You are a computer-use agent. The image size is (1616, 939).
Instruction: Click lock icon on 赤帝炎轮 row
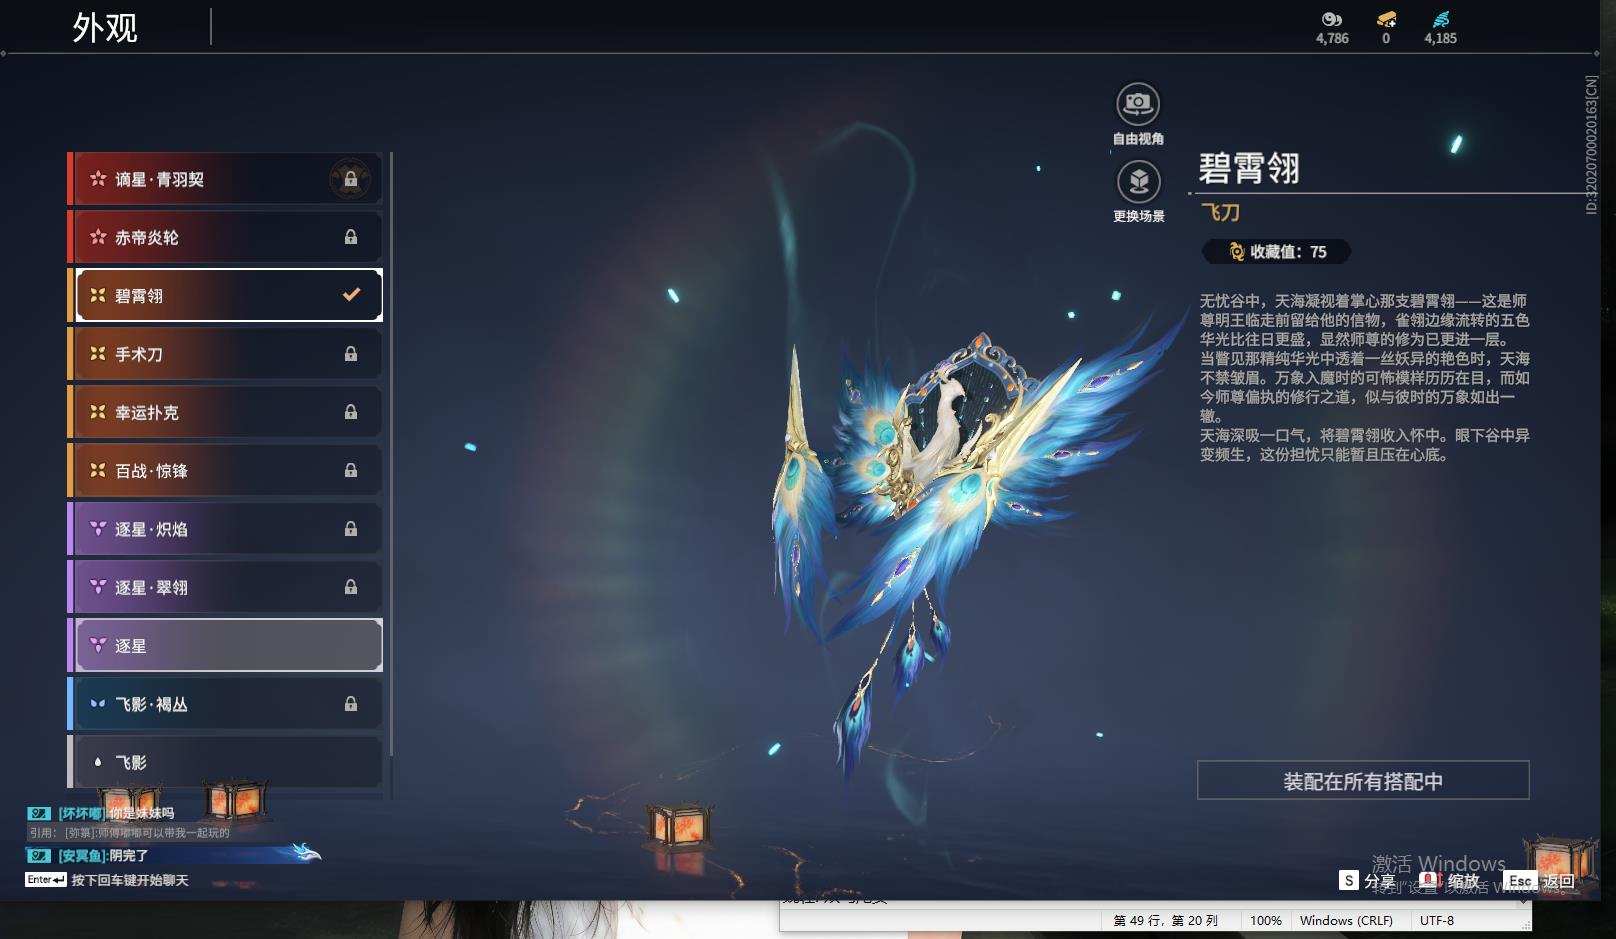[x=351, y=237]
